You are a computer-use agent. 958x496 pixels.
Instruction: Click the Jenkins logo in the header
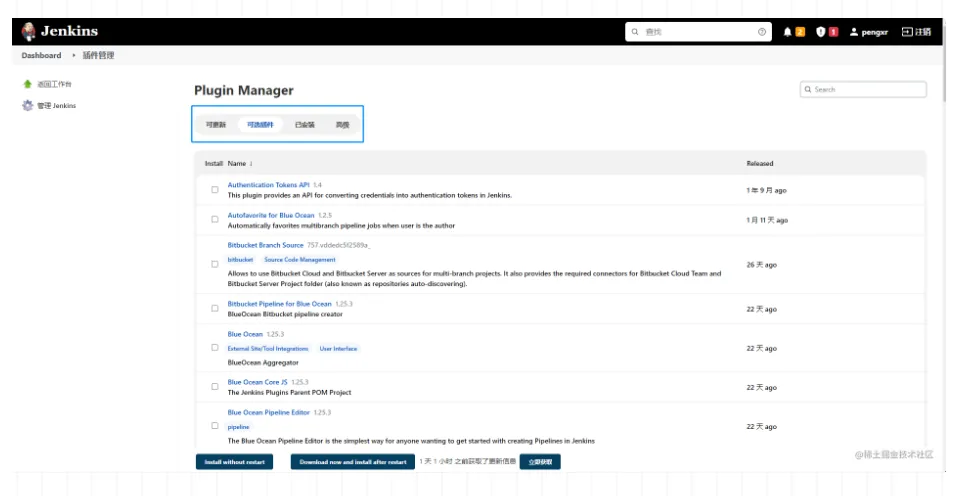tap(60, 31)
